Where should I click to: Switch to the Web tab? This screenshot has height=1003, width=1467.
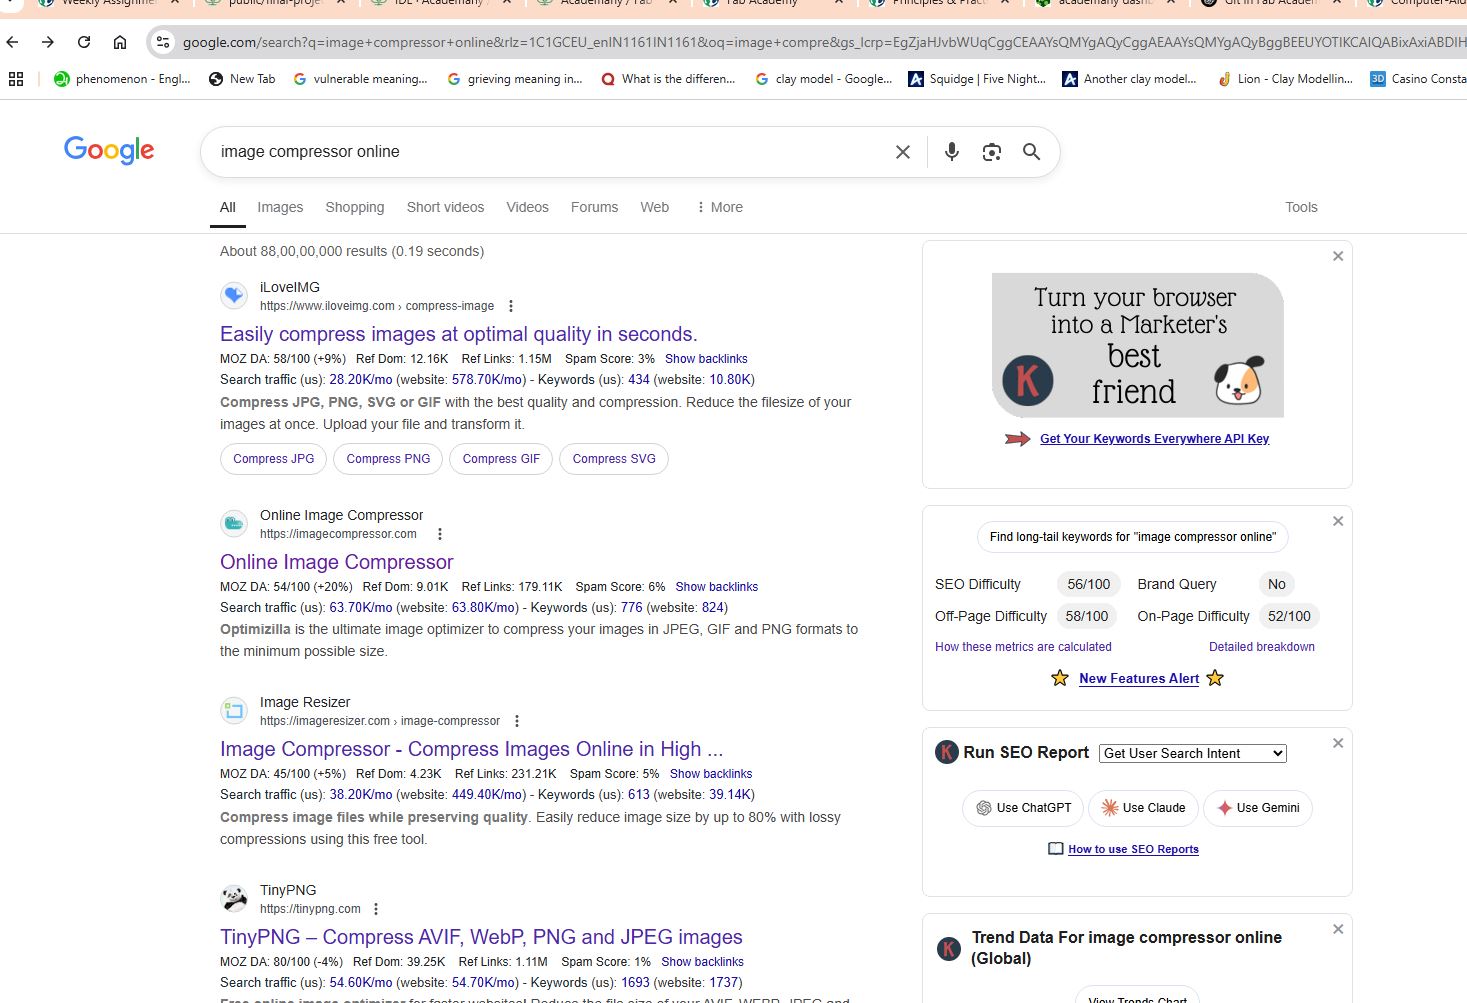(x=655, y=207)
